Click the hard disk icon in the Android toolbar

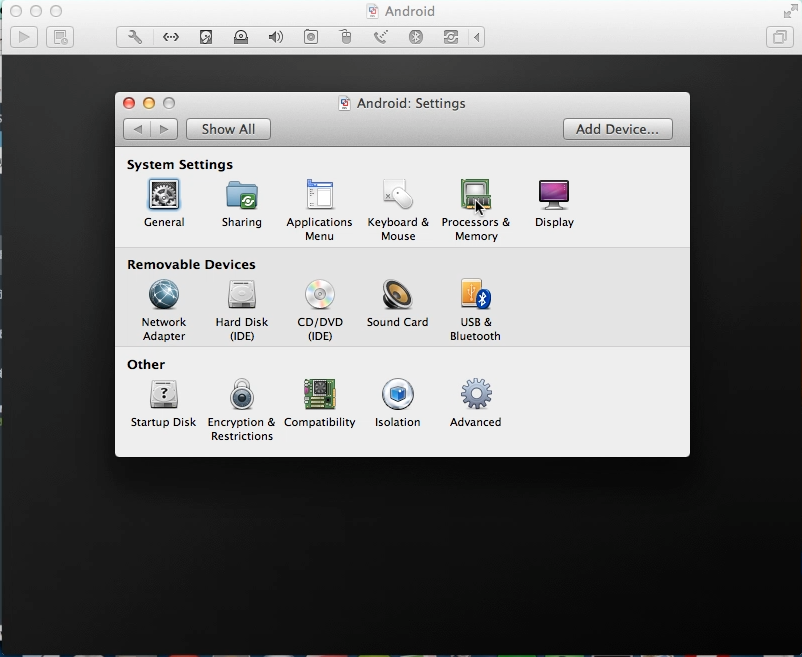pyautogui.click(x=206, y=37)
